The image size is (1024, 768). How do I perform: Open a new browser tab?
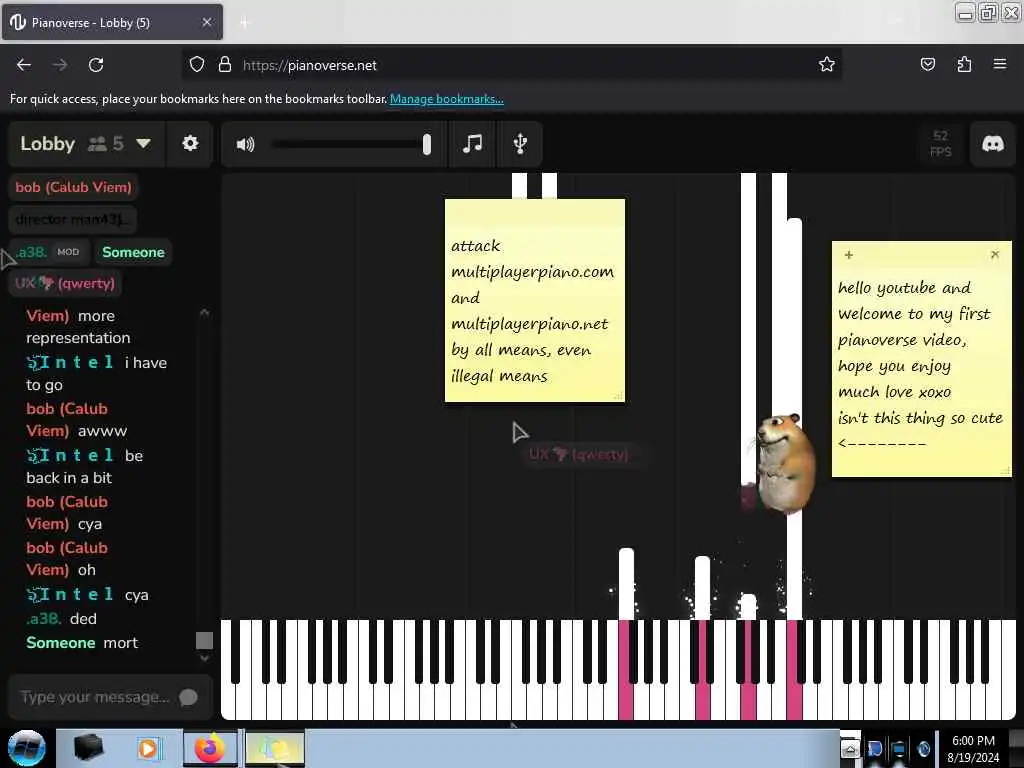(x=245, y=23)
